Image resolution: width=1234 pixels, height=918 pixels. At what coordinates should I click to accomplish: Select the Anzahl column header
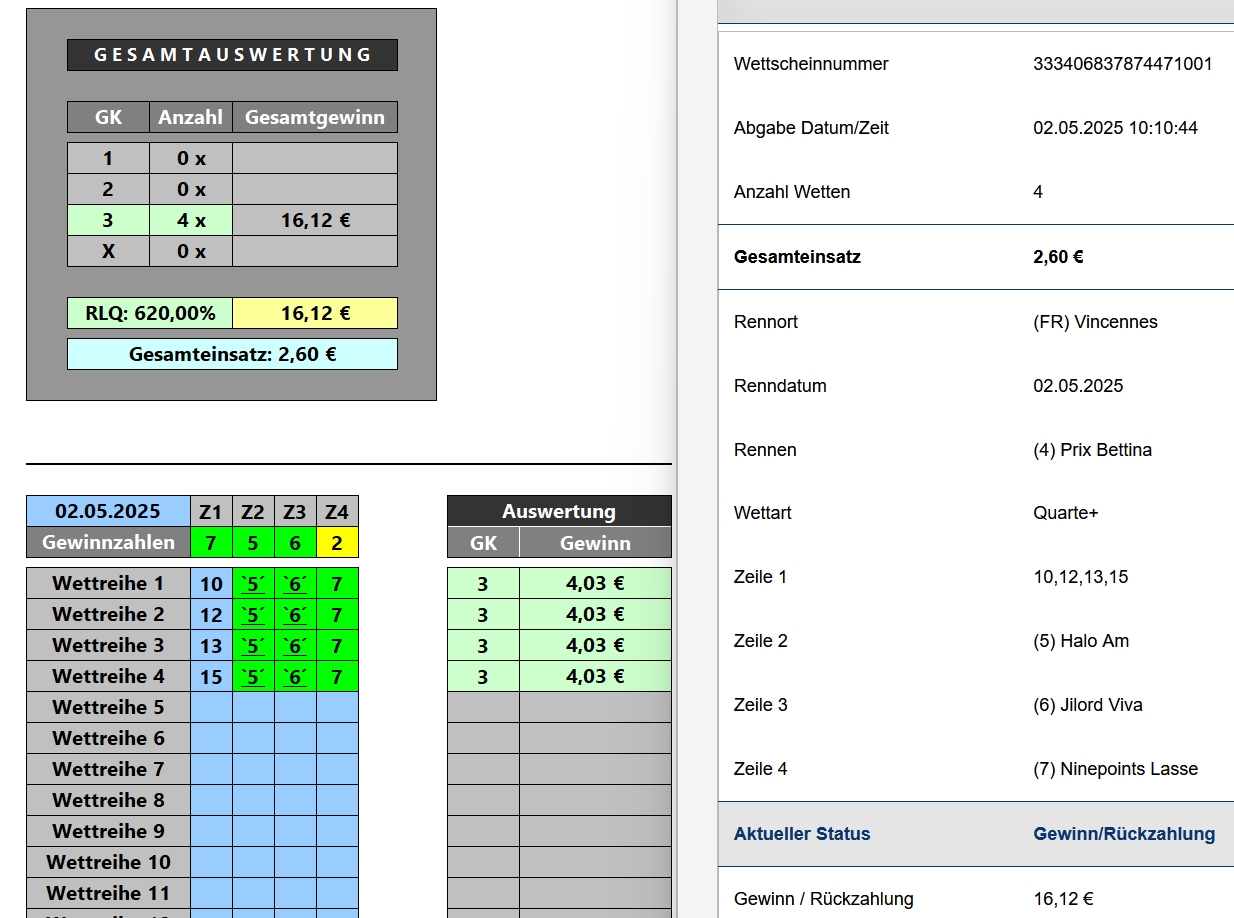tap(191, 117)
